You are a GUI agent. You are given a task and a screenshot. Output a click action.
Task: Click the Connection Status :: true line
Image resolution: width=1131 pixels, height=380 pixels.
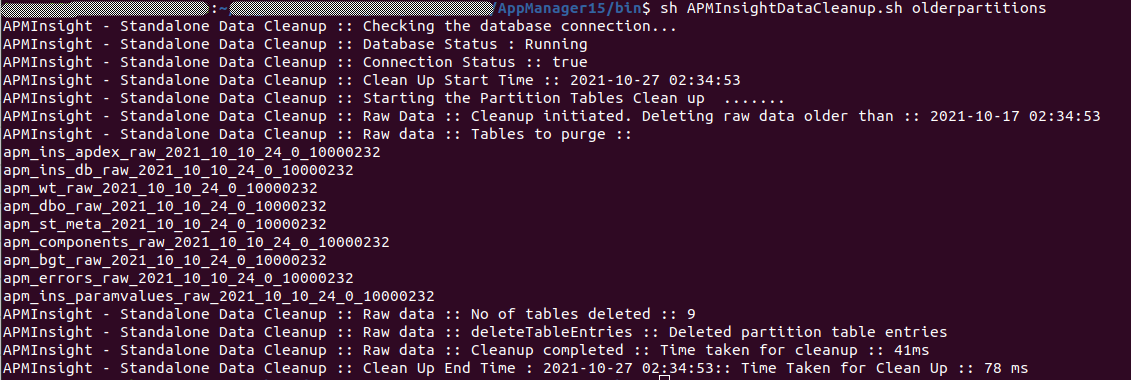click(295, 62)
